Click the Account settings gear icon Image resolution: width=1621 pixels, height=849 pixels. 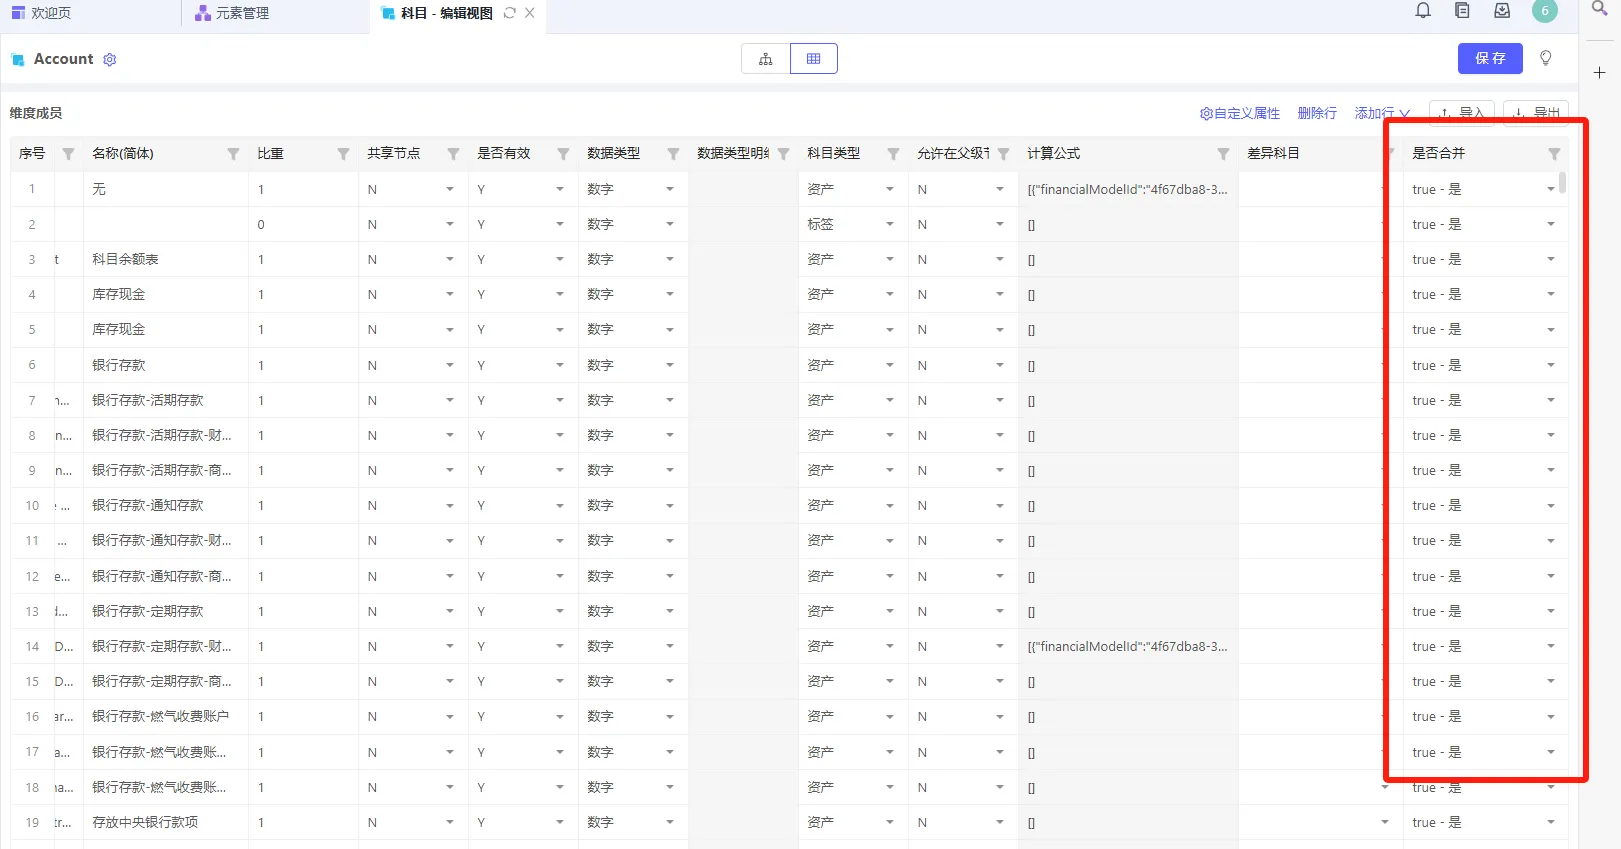110,60
